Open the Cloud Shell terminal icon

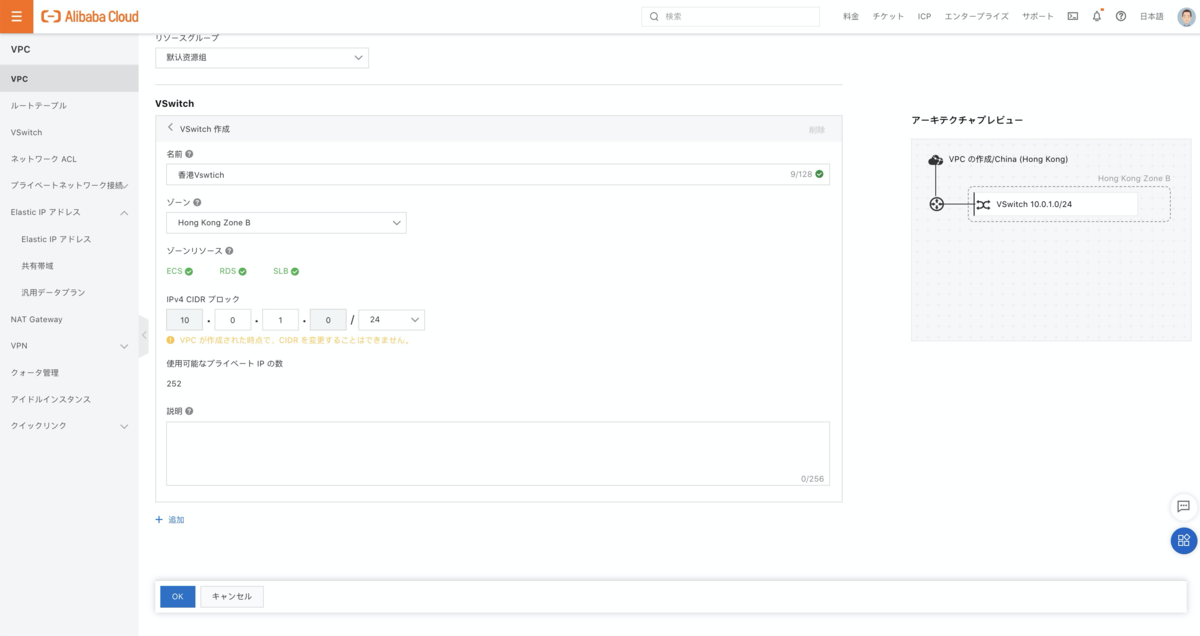click(1073, 17)
